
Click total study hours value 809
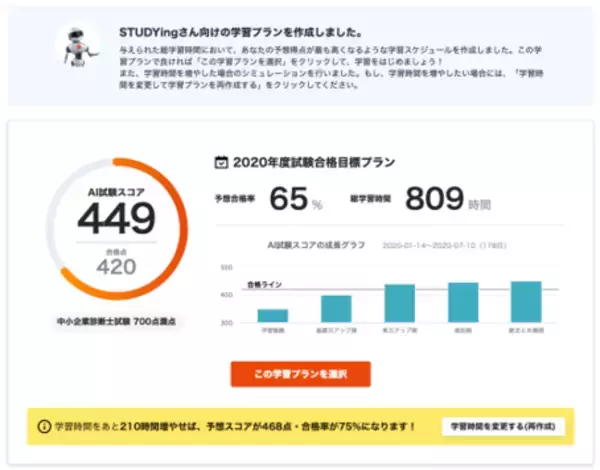(x=434, y=199)
